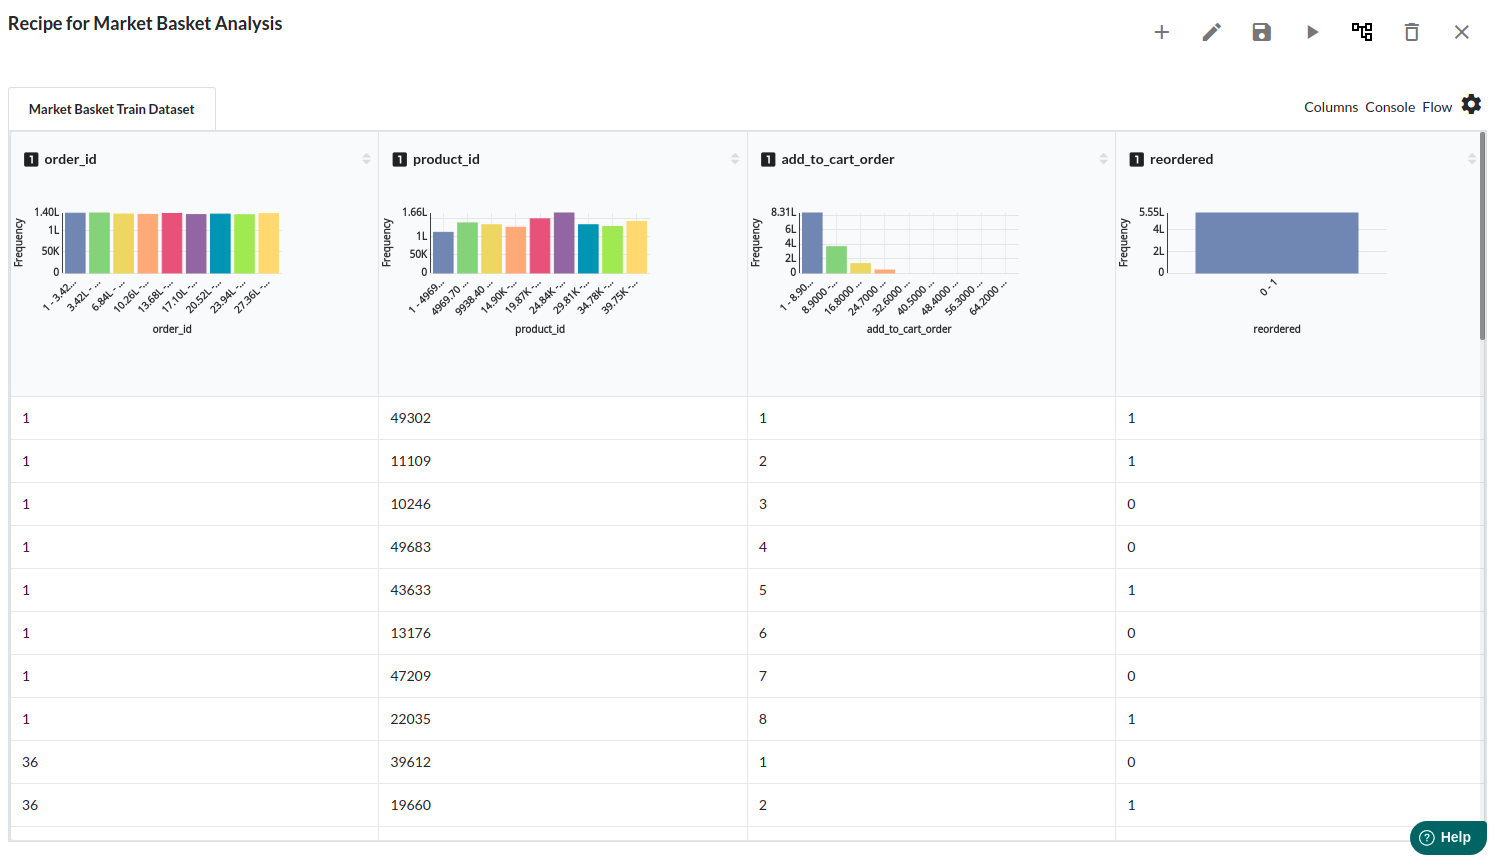This screenshot has width=1512, height=867.
Task: Sort the product_id column
Action: pyautogui.click(x=735, y=159)
